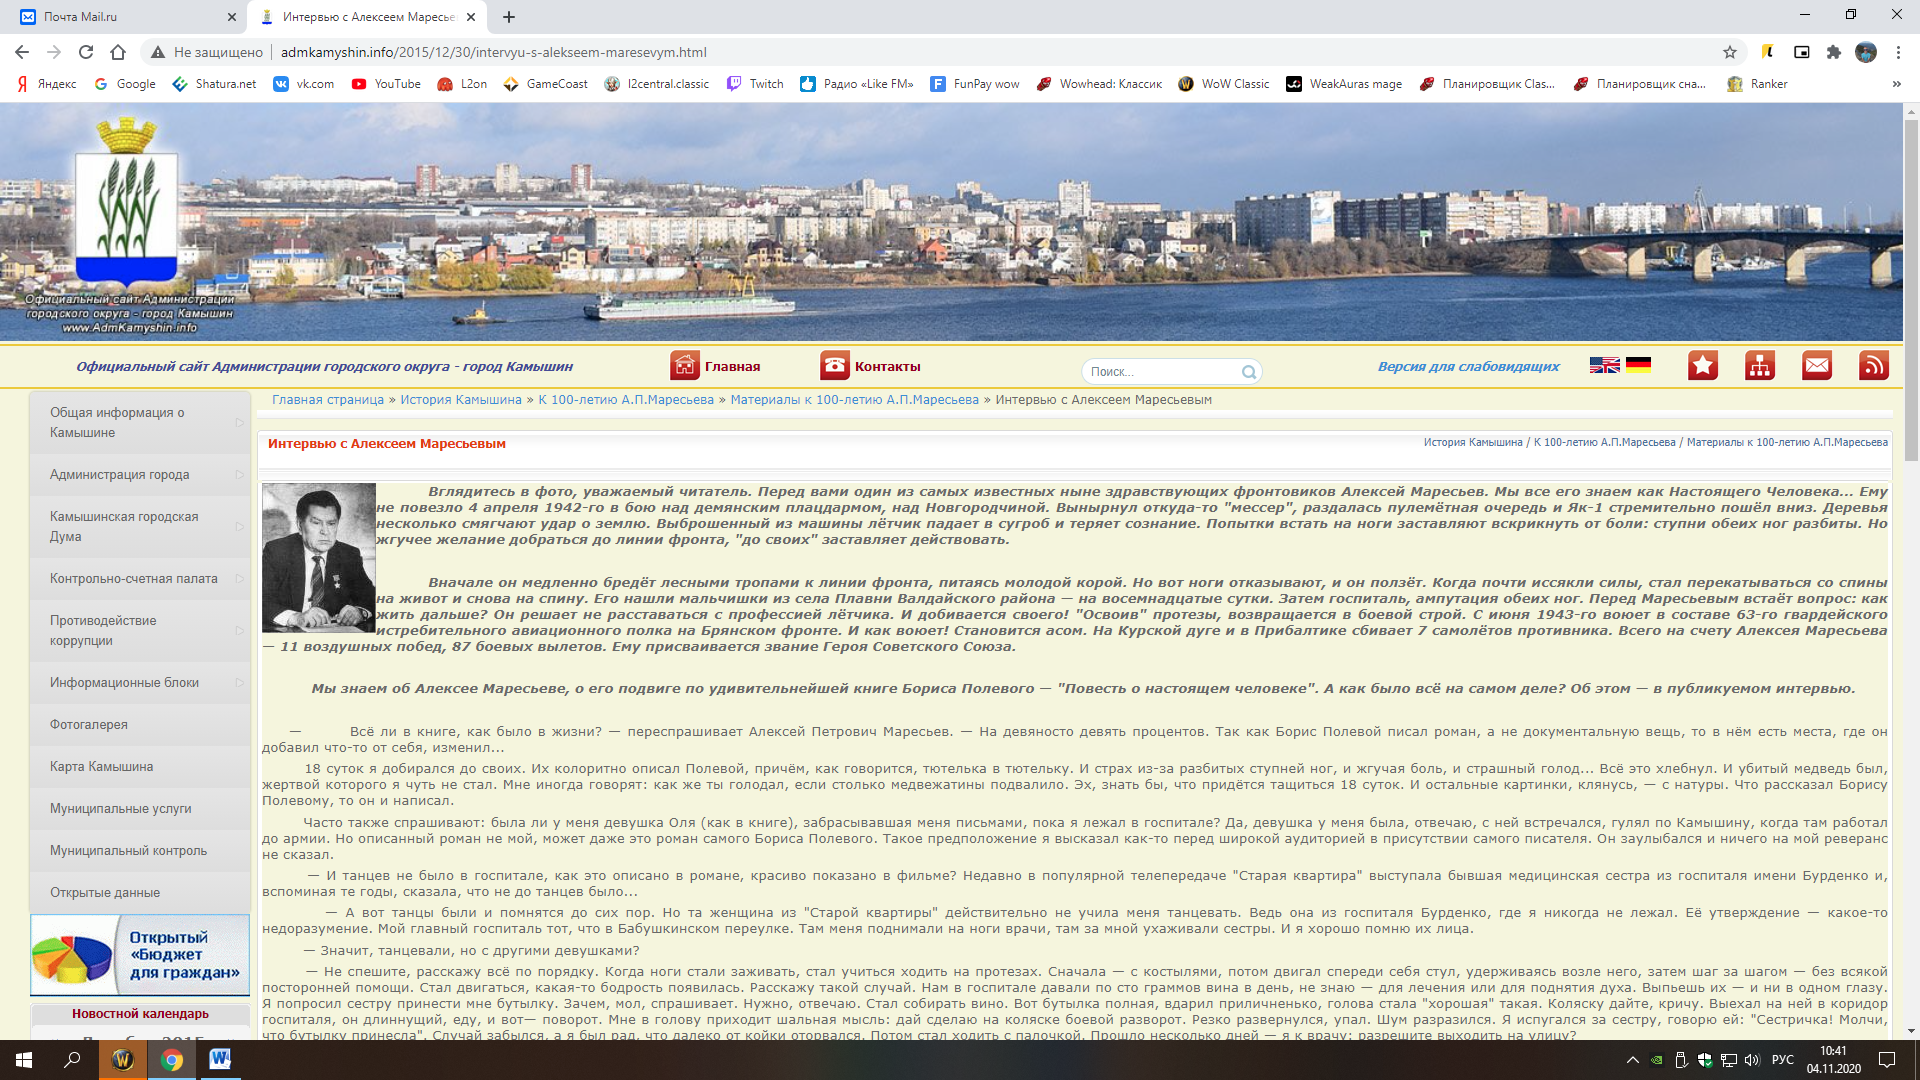Click the German language flag icon
This screenshot has height=1080, width=1920.
[1638, 363]
